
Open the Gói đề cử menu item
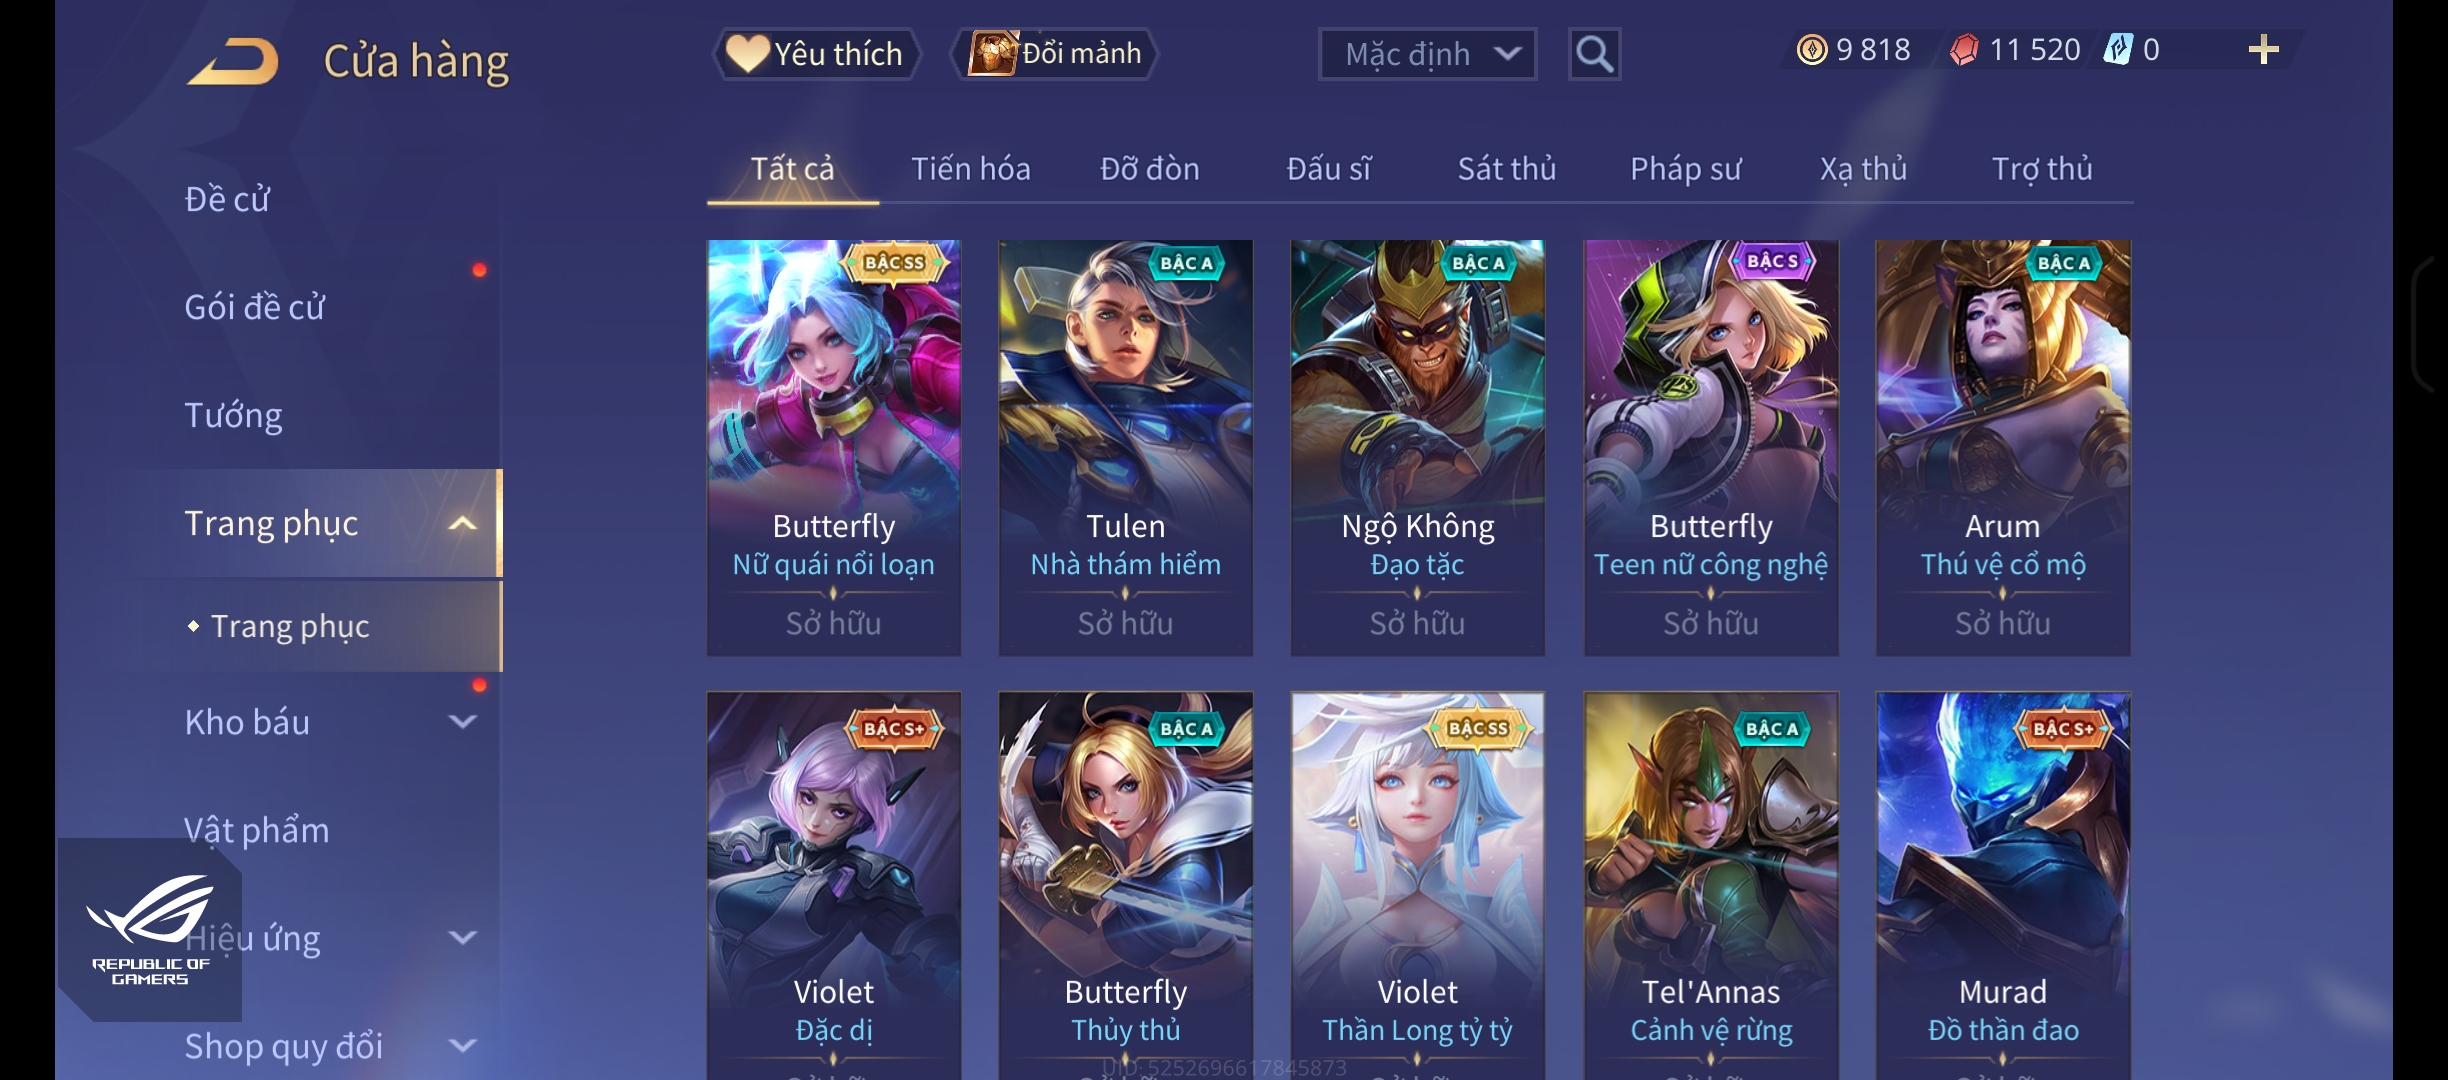254,307
